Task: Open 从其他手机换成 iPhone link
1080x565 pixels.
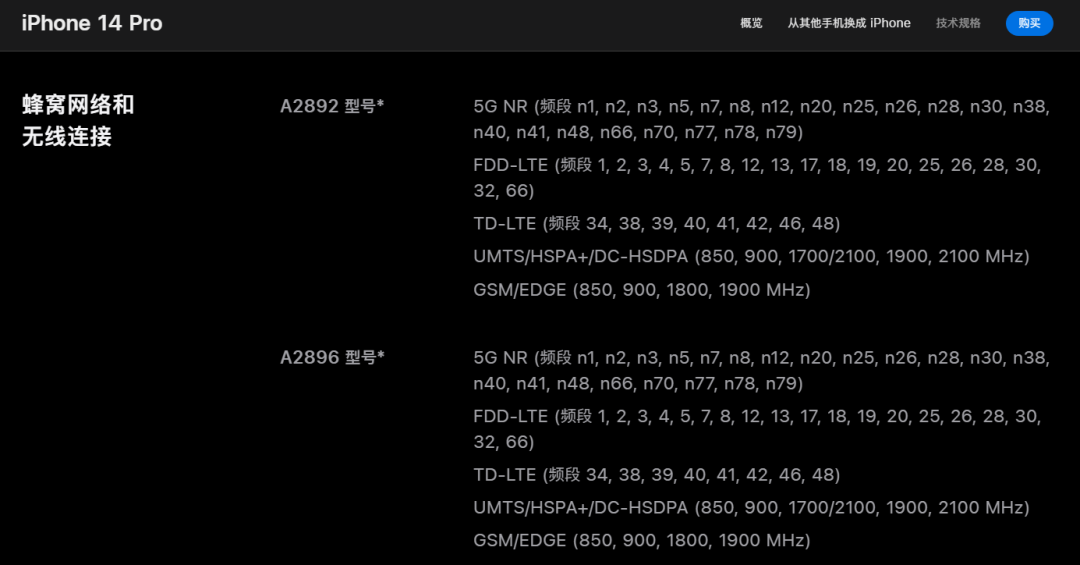Action: click(x=849, y=23)
